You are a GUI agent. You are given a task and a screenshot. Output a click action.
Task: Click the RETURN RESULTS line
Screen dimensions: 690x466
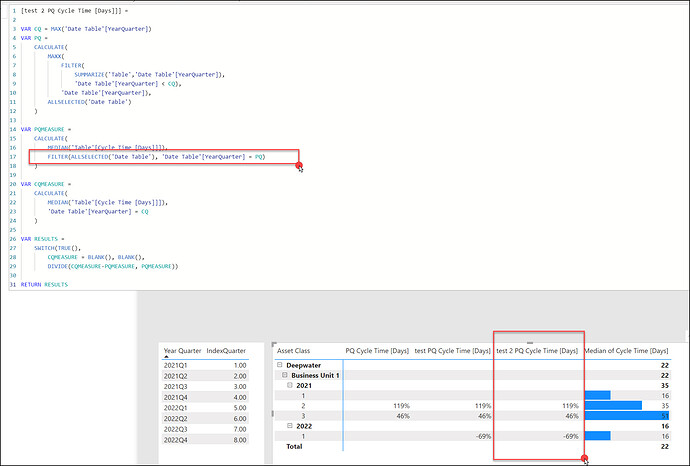tap(44, 285)
